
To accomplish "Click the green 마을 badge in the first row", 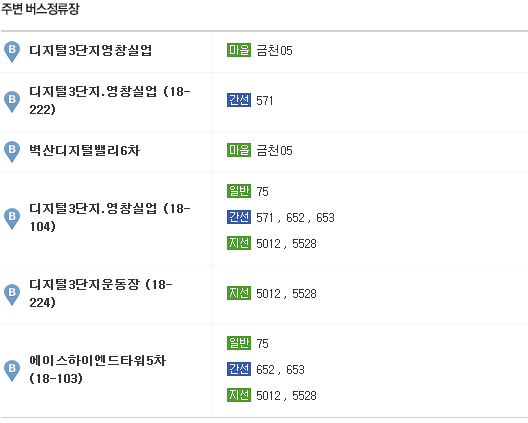I will pyautogui.click(x=239, y=50).
